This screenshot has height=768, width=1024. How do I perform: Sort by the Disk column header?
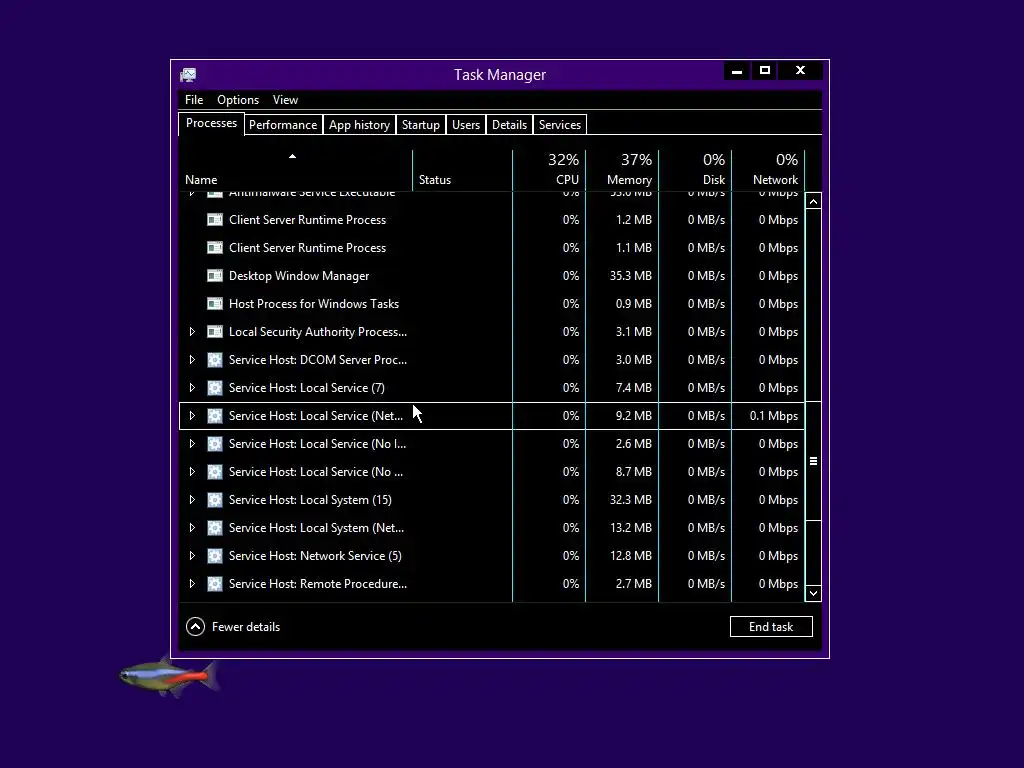[696, 170]
